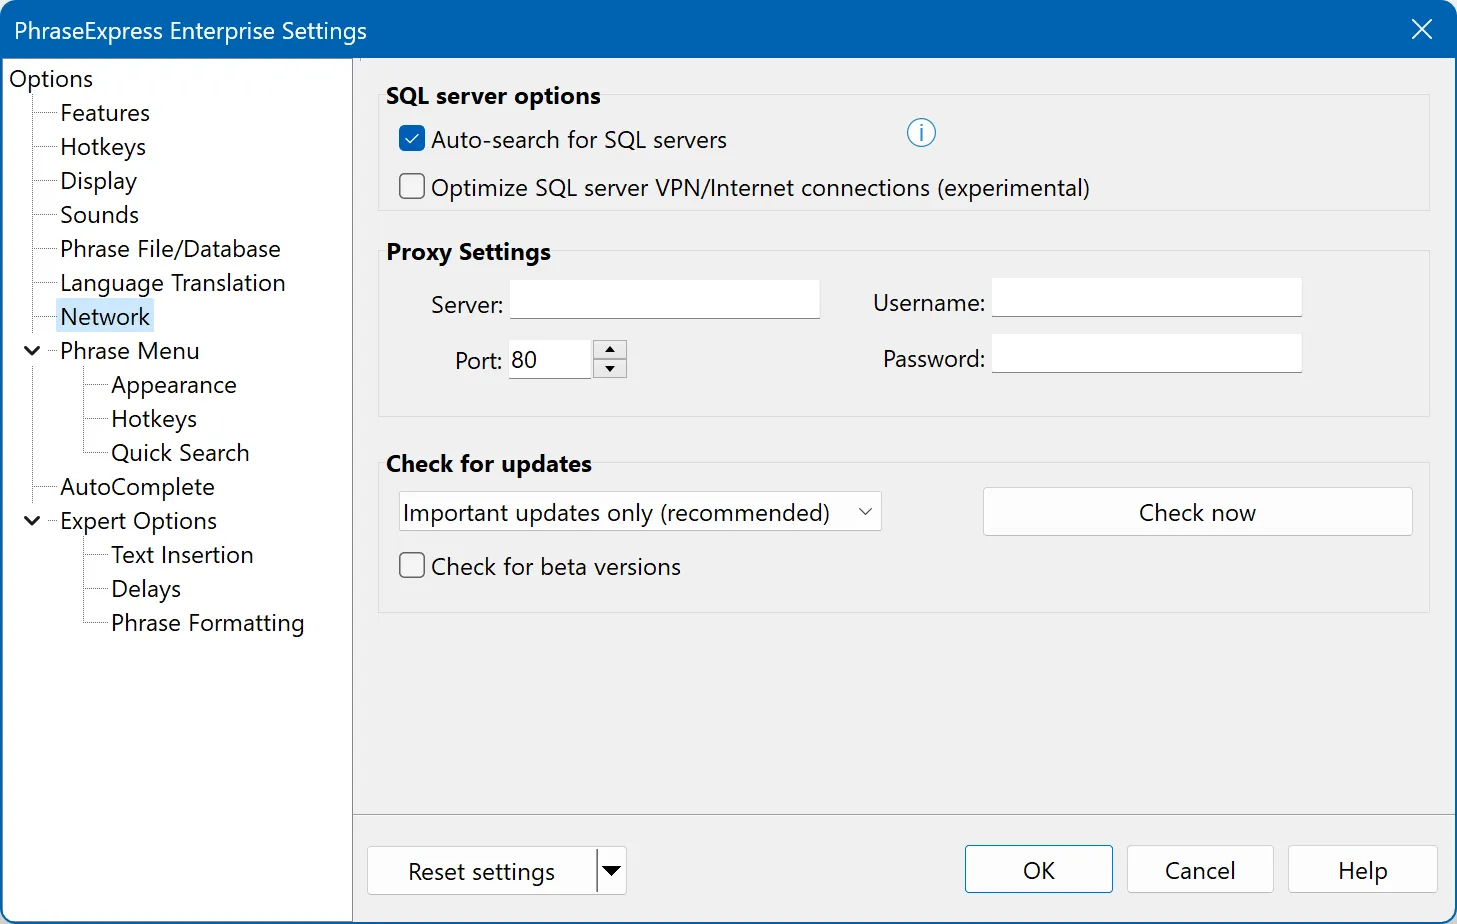This screenshot has height=924, width=1457.
Task: Open Help for settings dialog
Action: click(1362, 870)
